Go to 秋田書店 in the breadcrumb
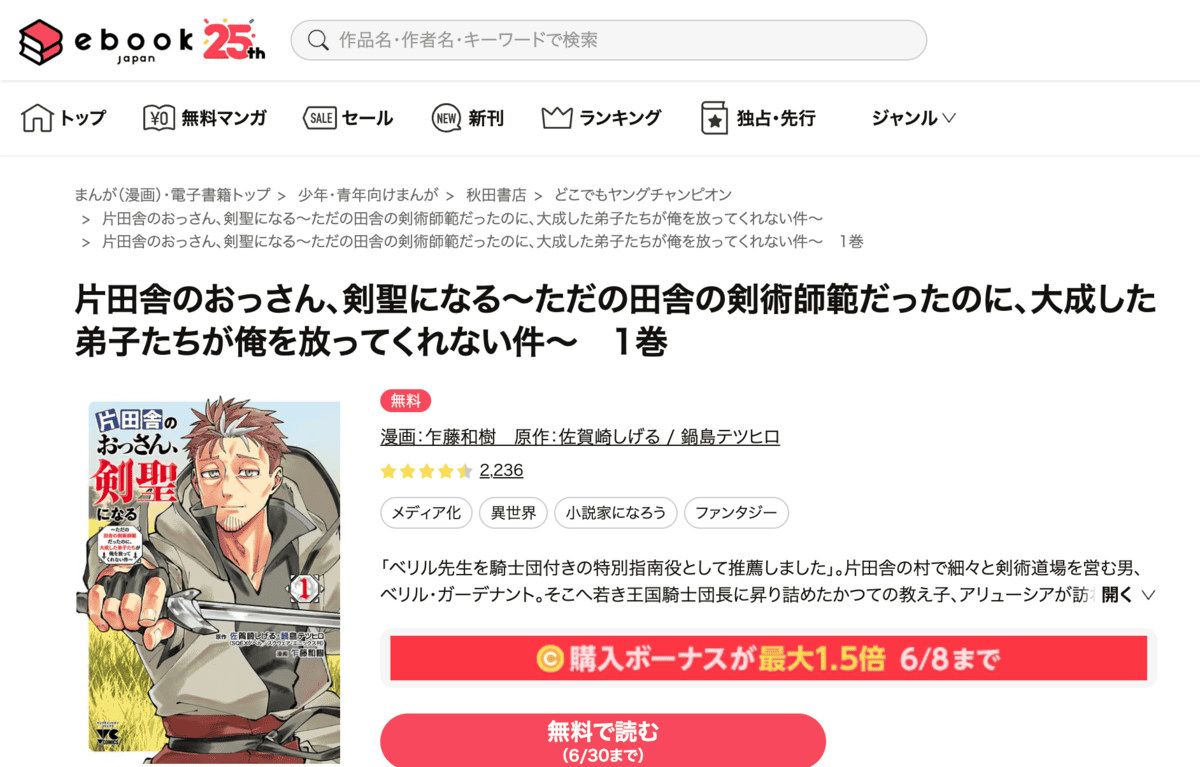This screenshot has width=1200, height=767. [496, 195]
